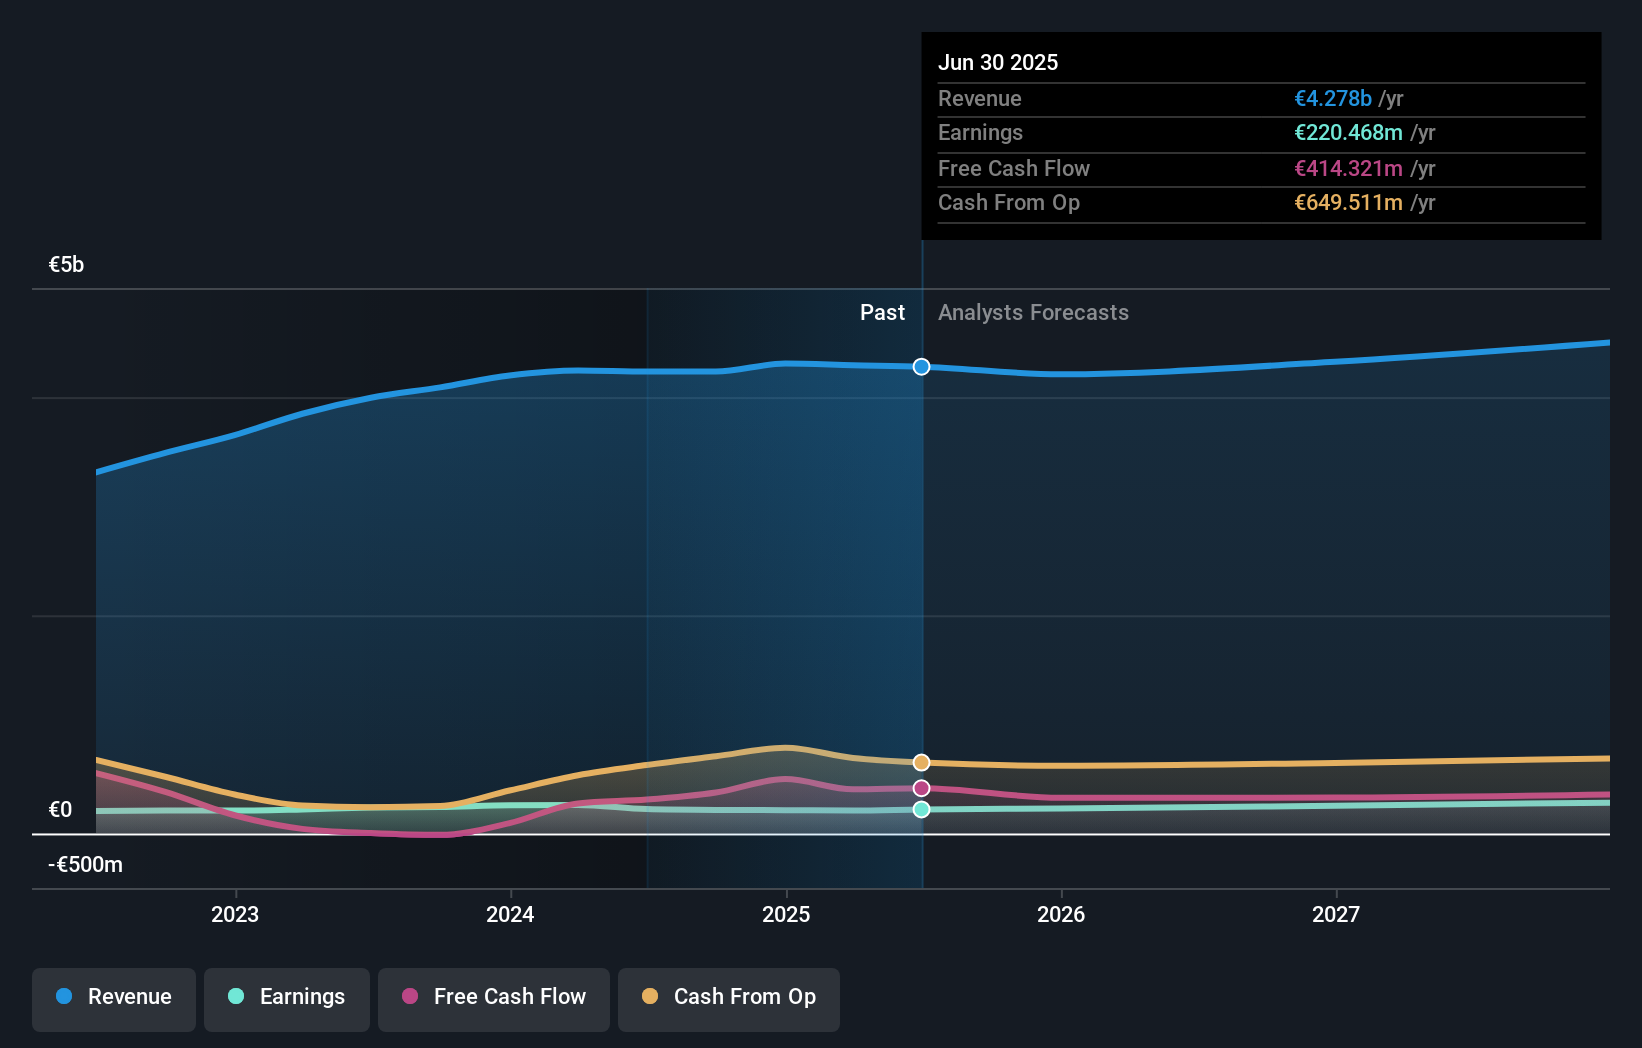The image size is (1642, 1048).
Task: Select the pink Free Cash Flow chart marker
Action: (920, 788)
